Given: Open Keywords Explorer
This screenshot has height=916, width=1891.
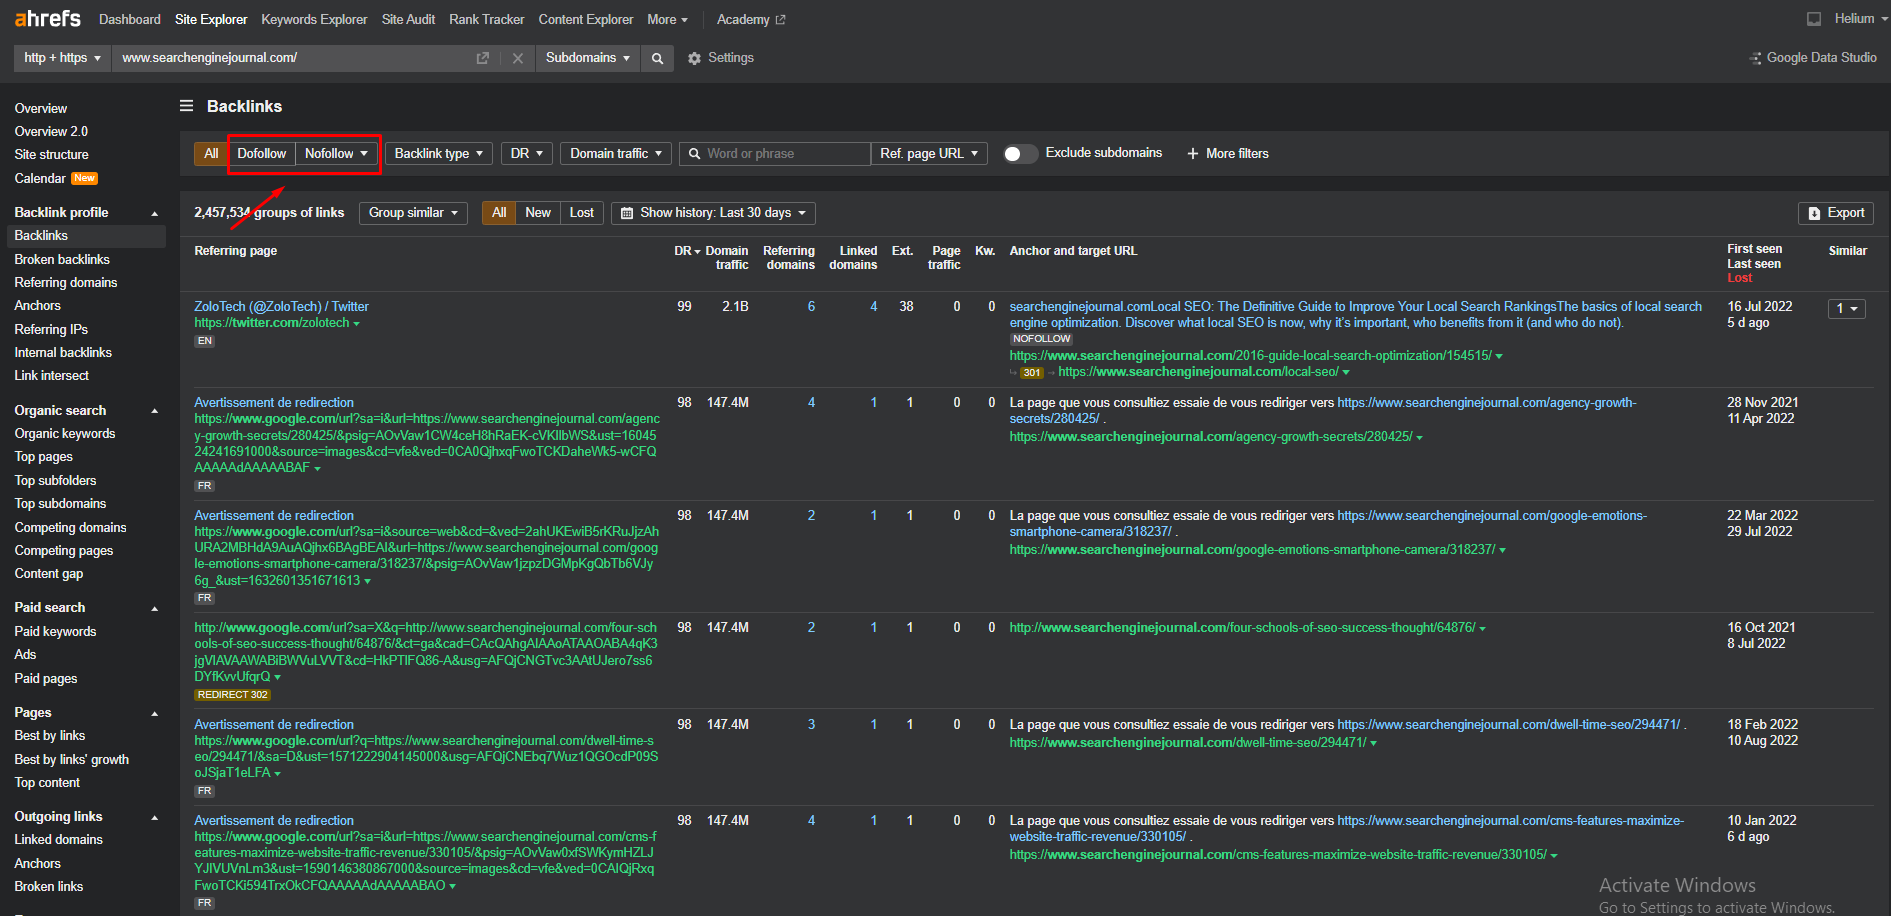Looking at the screenshot, I should click(x=314, y=19).
